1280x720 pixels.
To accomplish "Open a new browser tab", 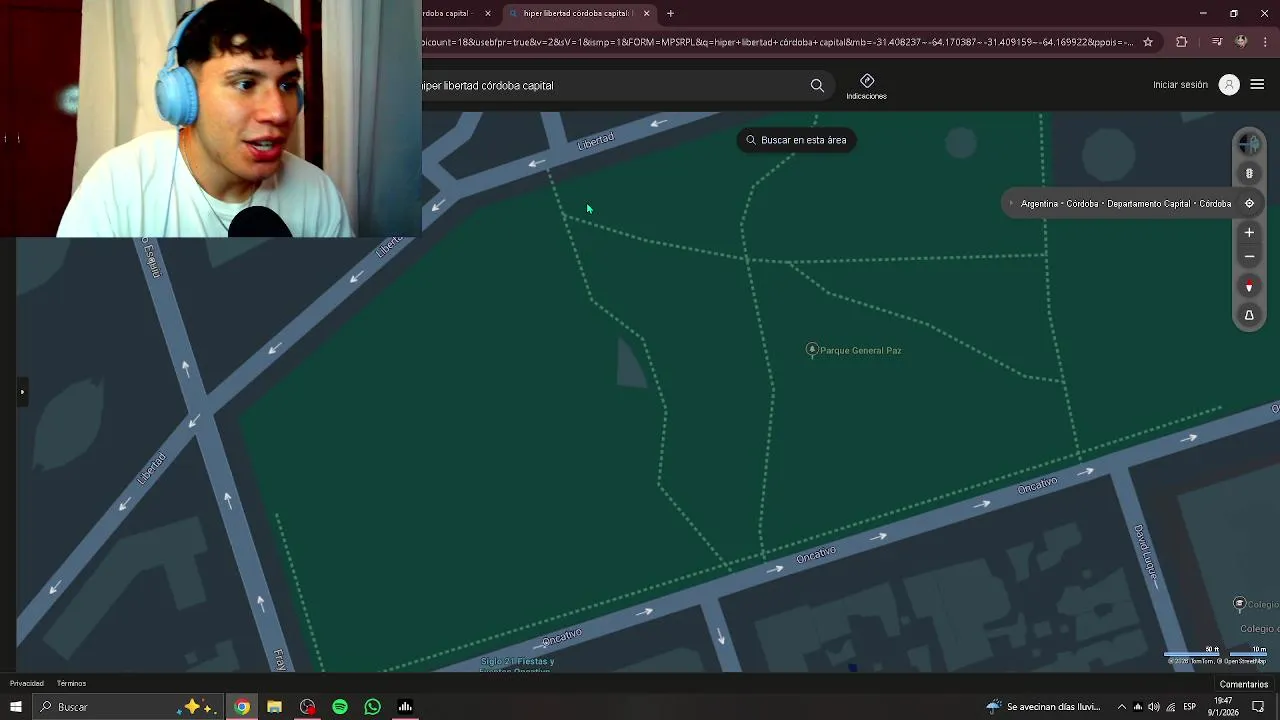I will click(x=670, y=14).
